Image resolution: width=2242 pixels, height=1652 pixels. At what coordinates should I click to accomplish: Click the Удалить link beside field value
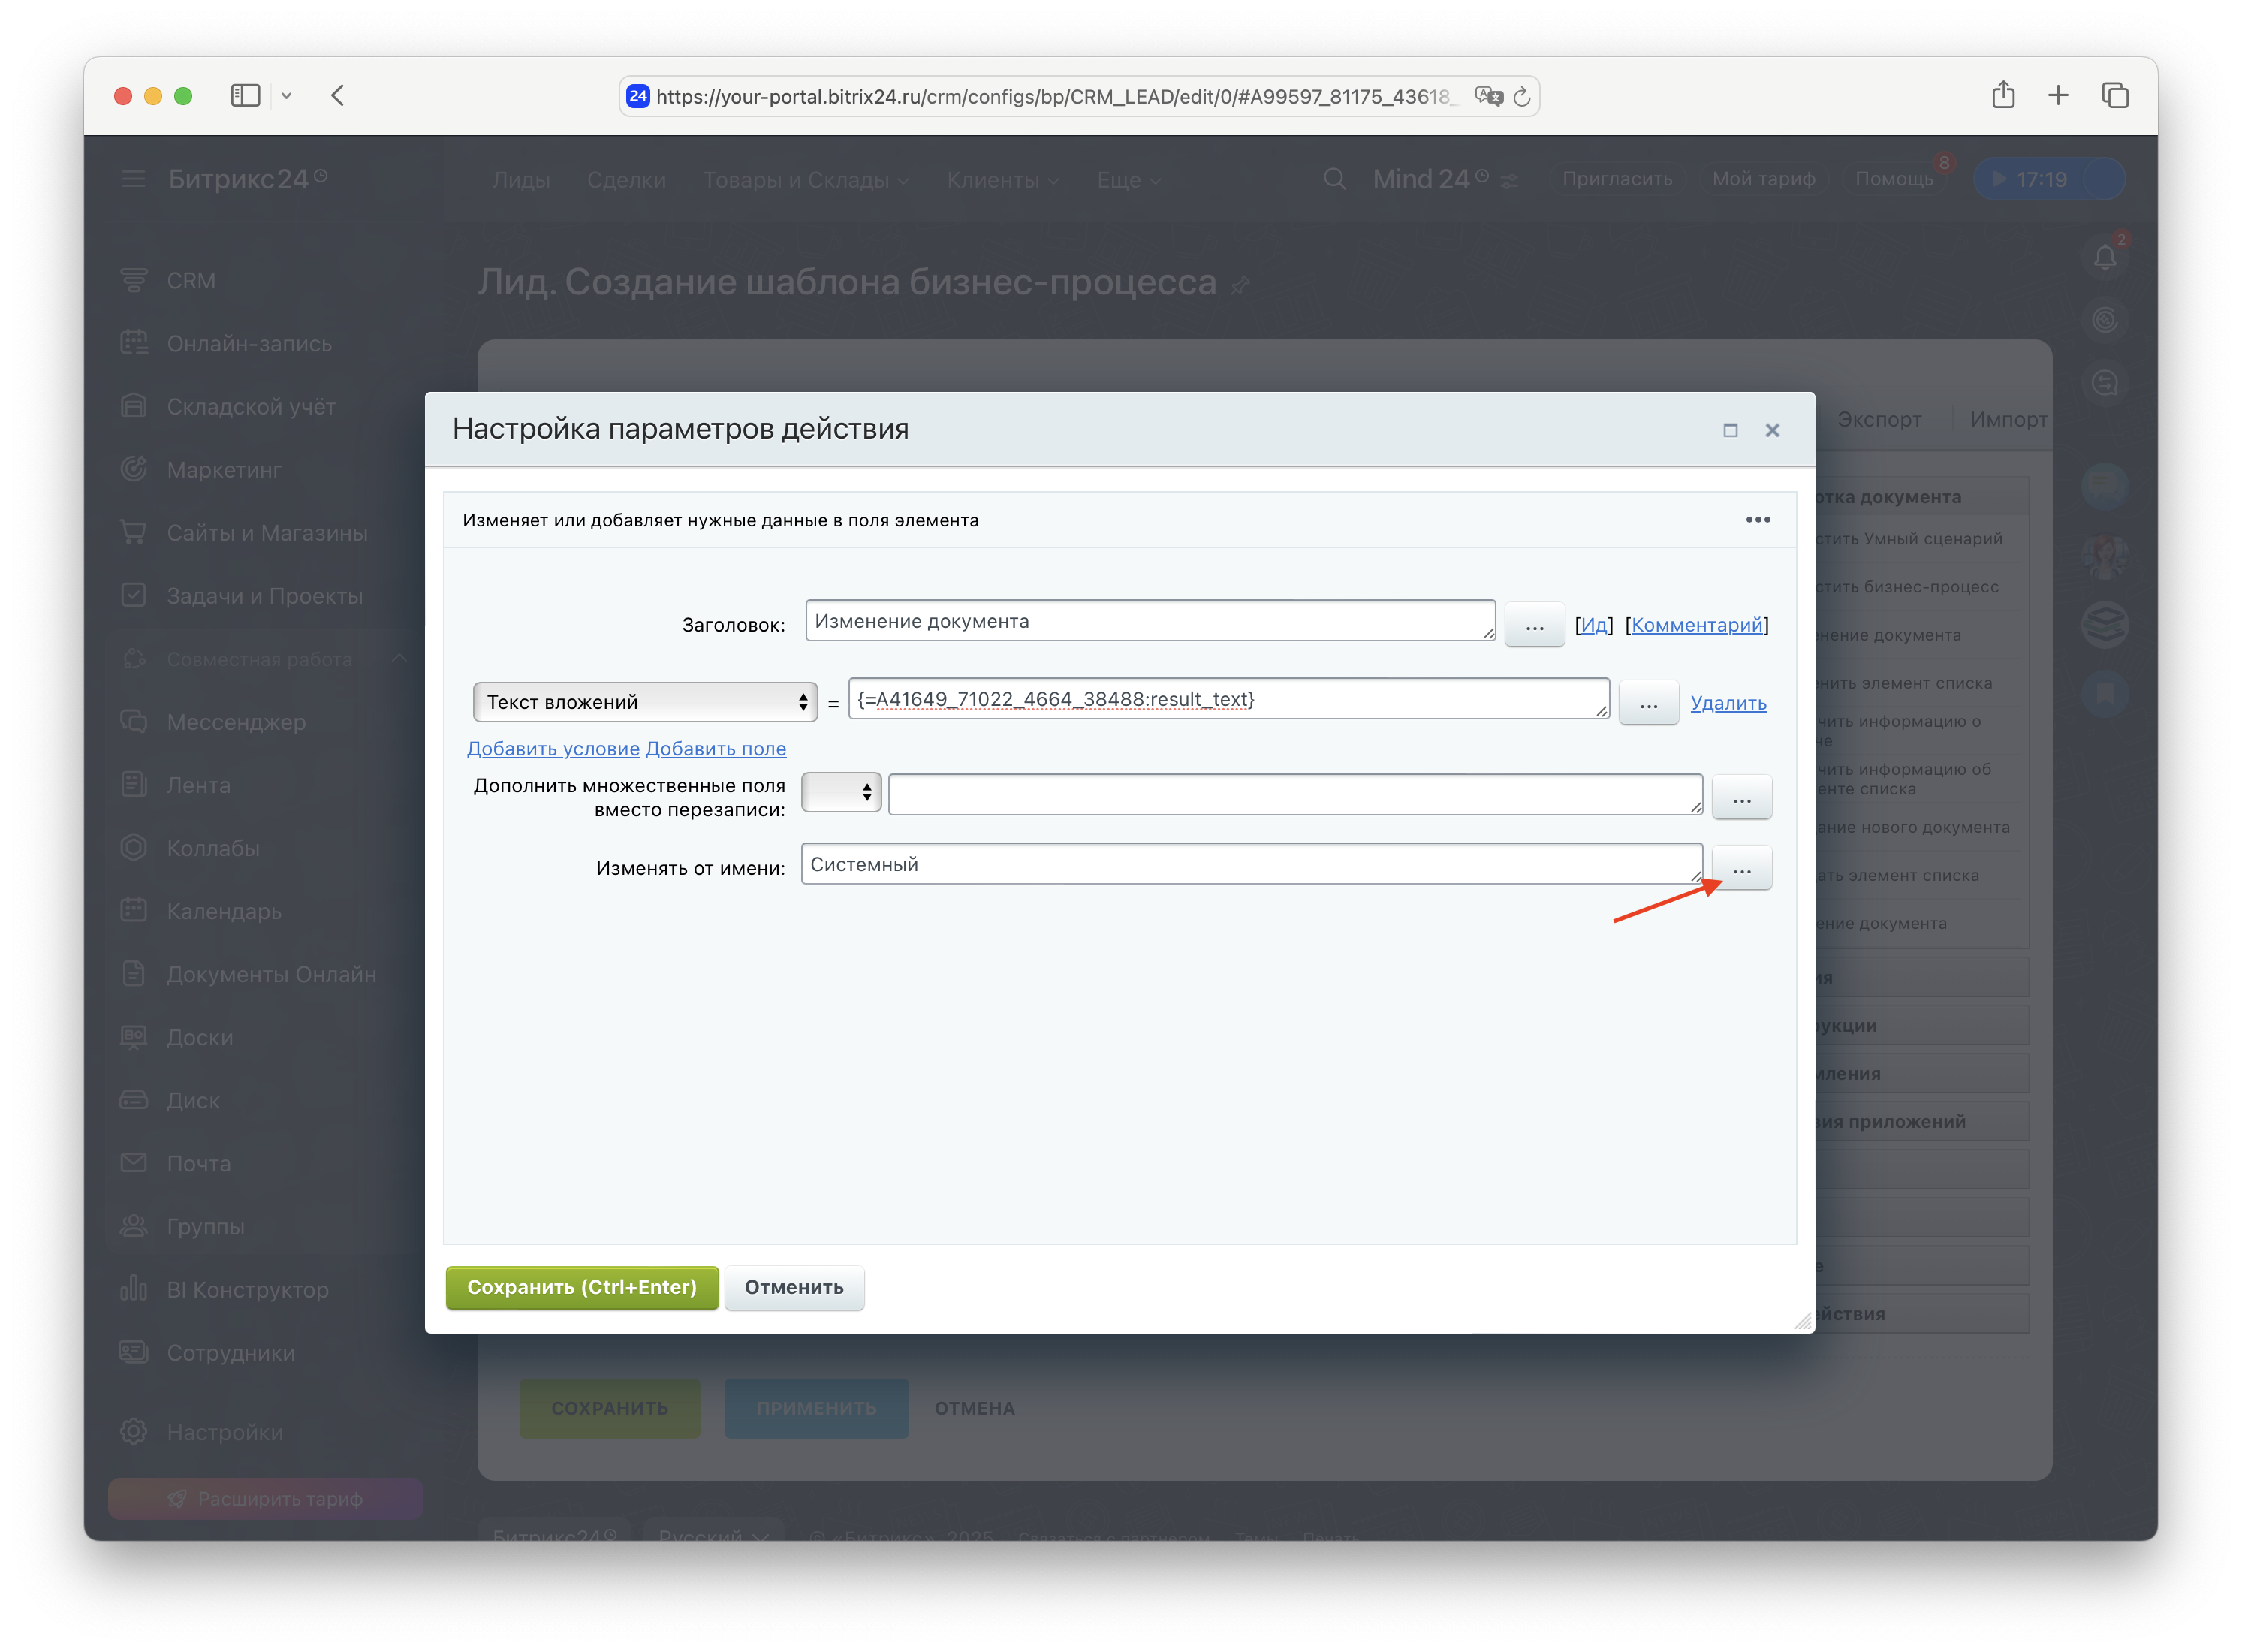(1728, 703)
